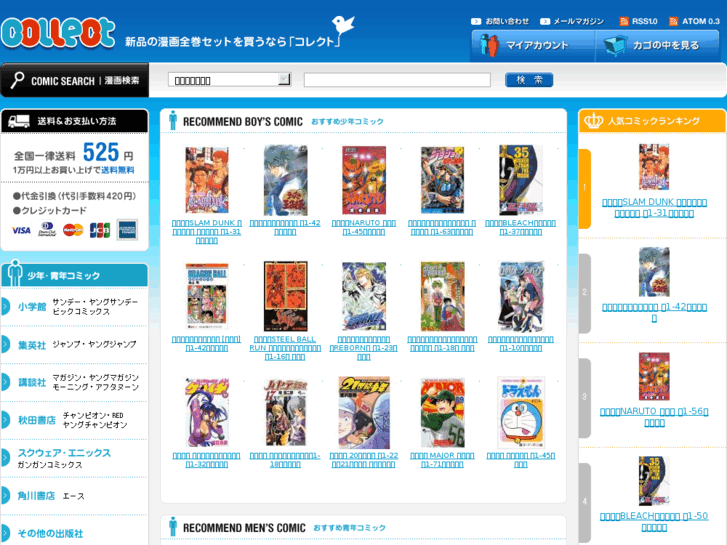Open the REBORN cover thumbnail
The width and height of the screenshot is (727, 545).
click(x=364, y=296)
